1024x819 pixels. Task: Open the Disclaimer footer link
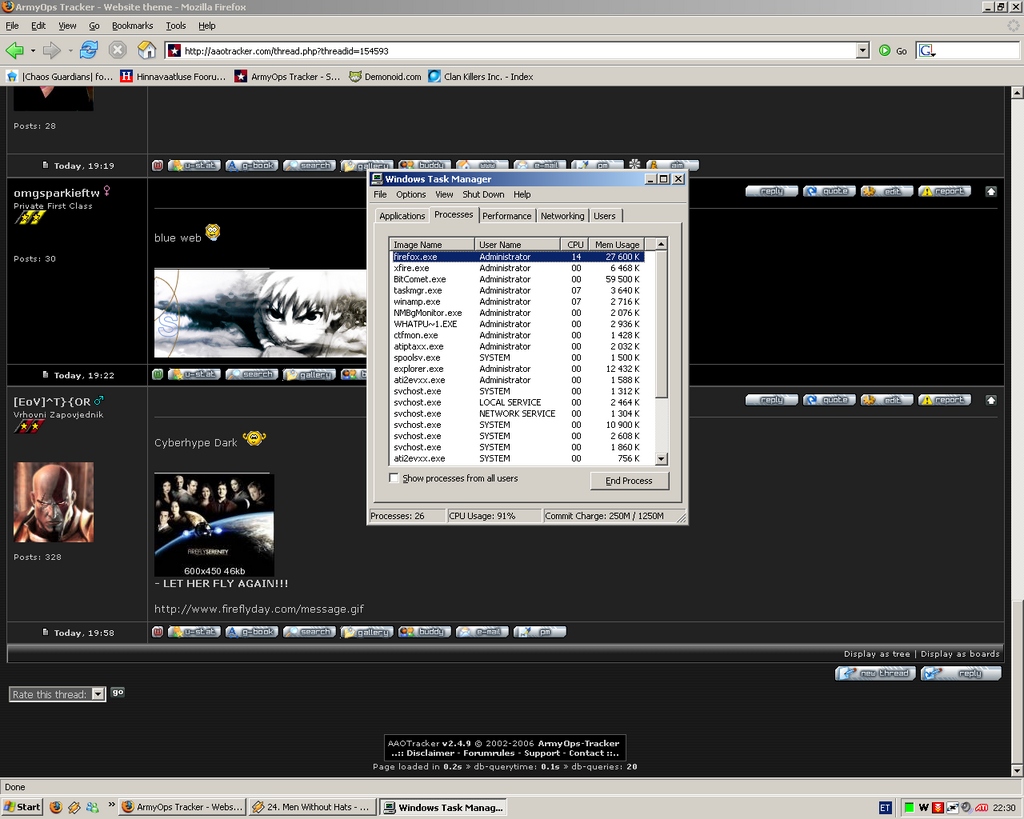[x=430, y=753]
